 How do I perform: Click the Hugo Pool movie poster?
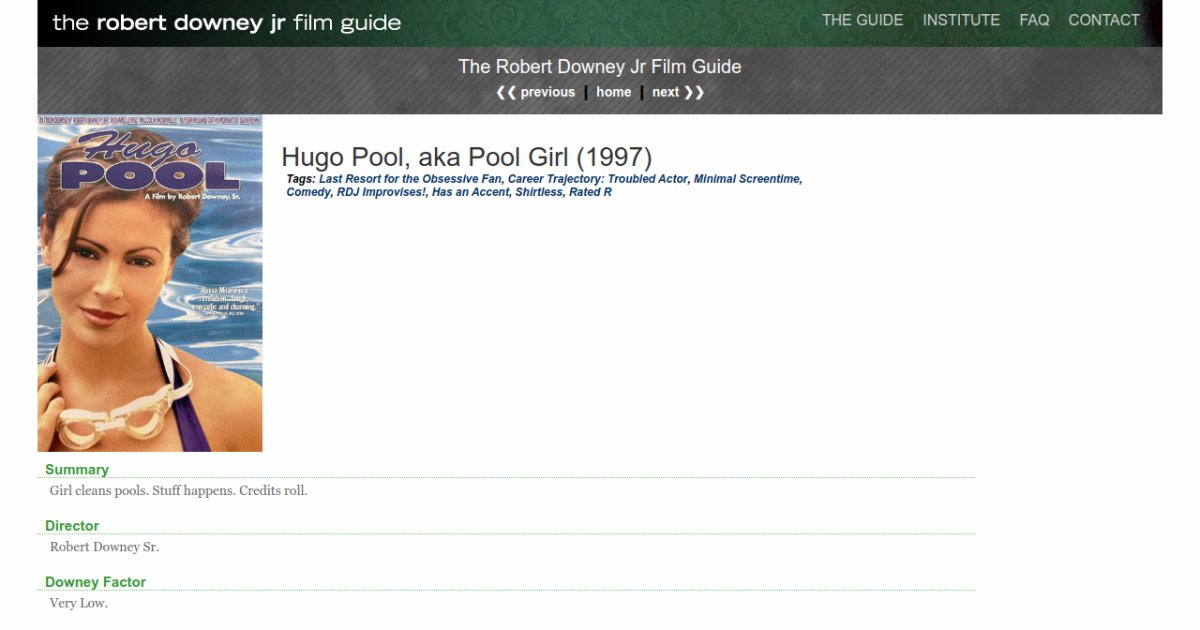(150, 283)
